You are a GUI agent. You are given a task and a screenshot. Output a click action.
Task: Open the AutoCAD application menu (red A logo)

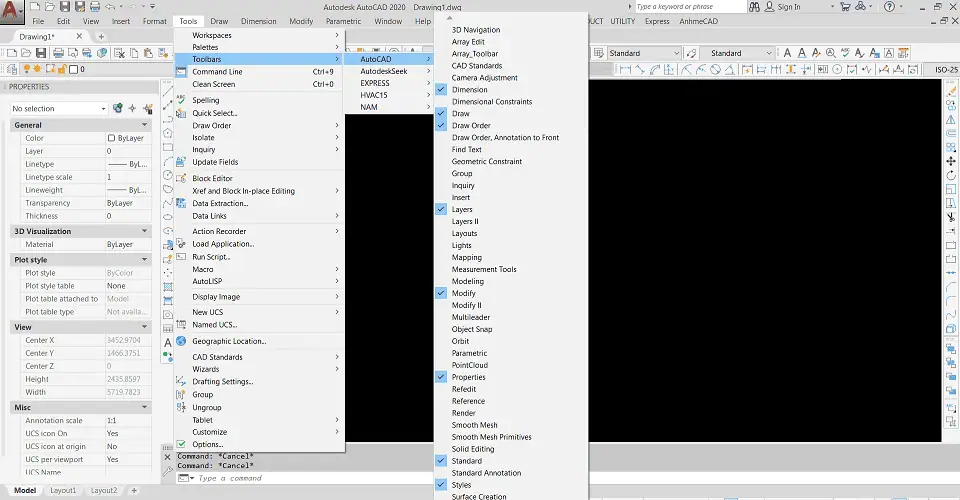(x=12, y=12)
